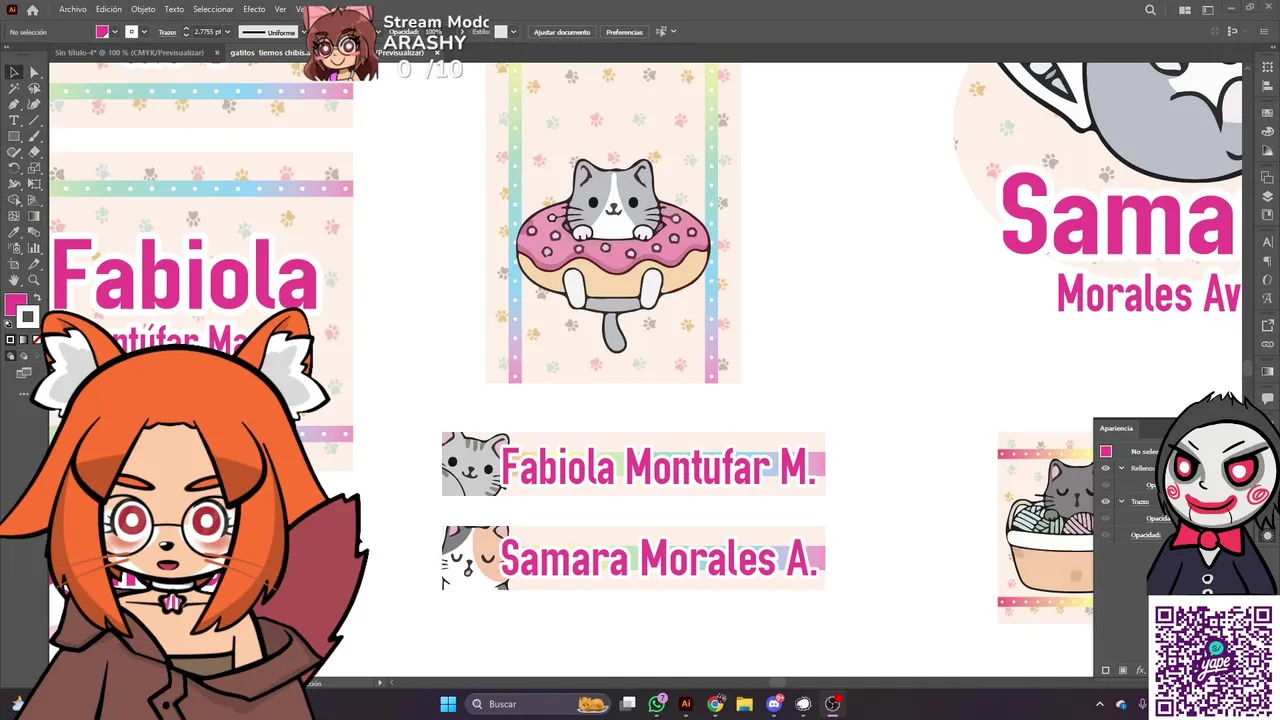Select the Zoom tool

coord(34,280)
